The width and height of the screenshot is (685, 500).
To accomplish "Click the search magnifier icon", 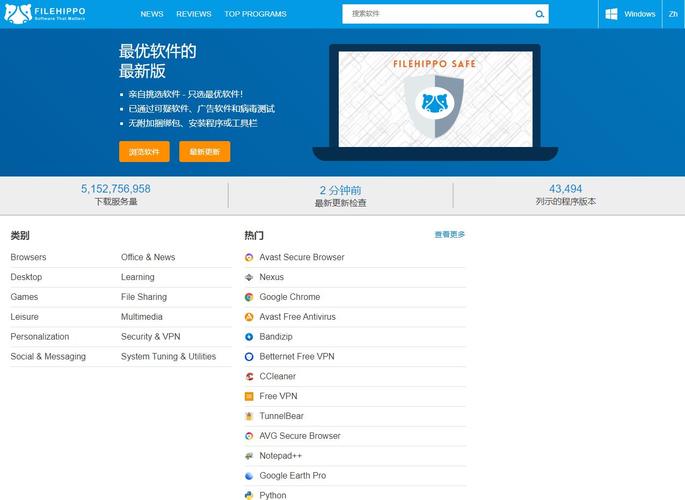I will click(540, 14).
